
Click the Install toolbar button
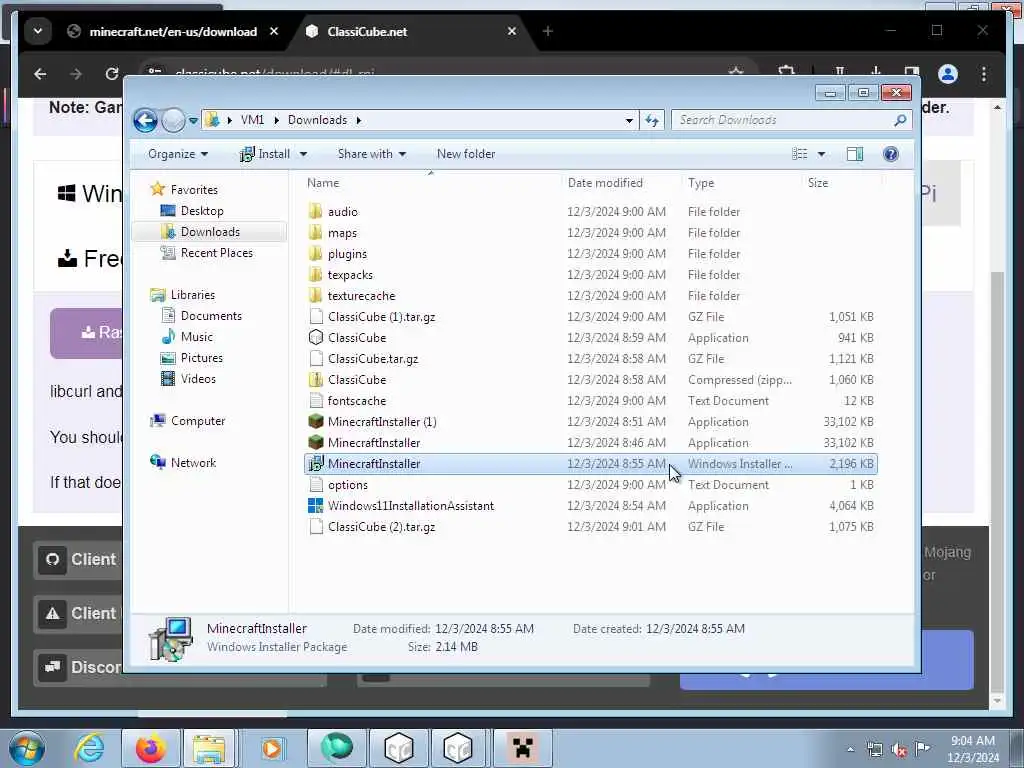(265, 154)
